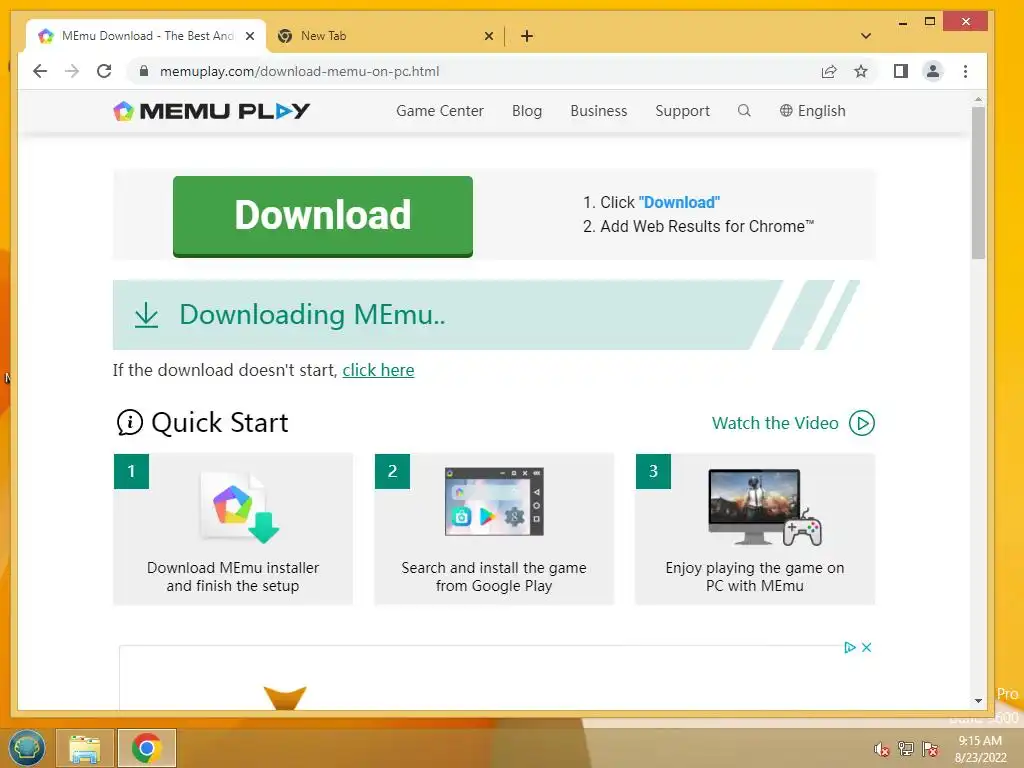Open the Blog menu item
The height and width of the screenshot is (768, 1024).
click(x=527, y=111)
